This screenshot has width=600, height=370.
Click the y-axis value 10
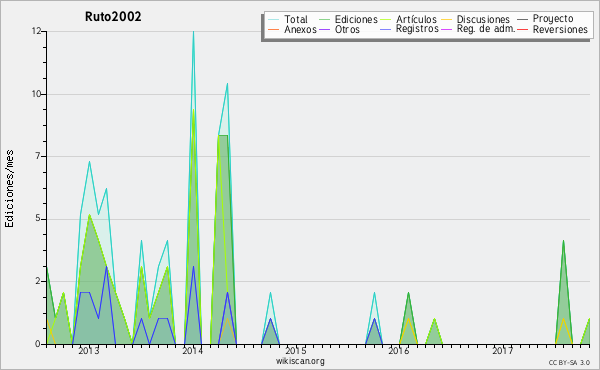pos(36,94)
